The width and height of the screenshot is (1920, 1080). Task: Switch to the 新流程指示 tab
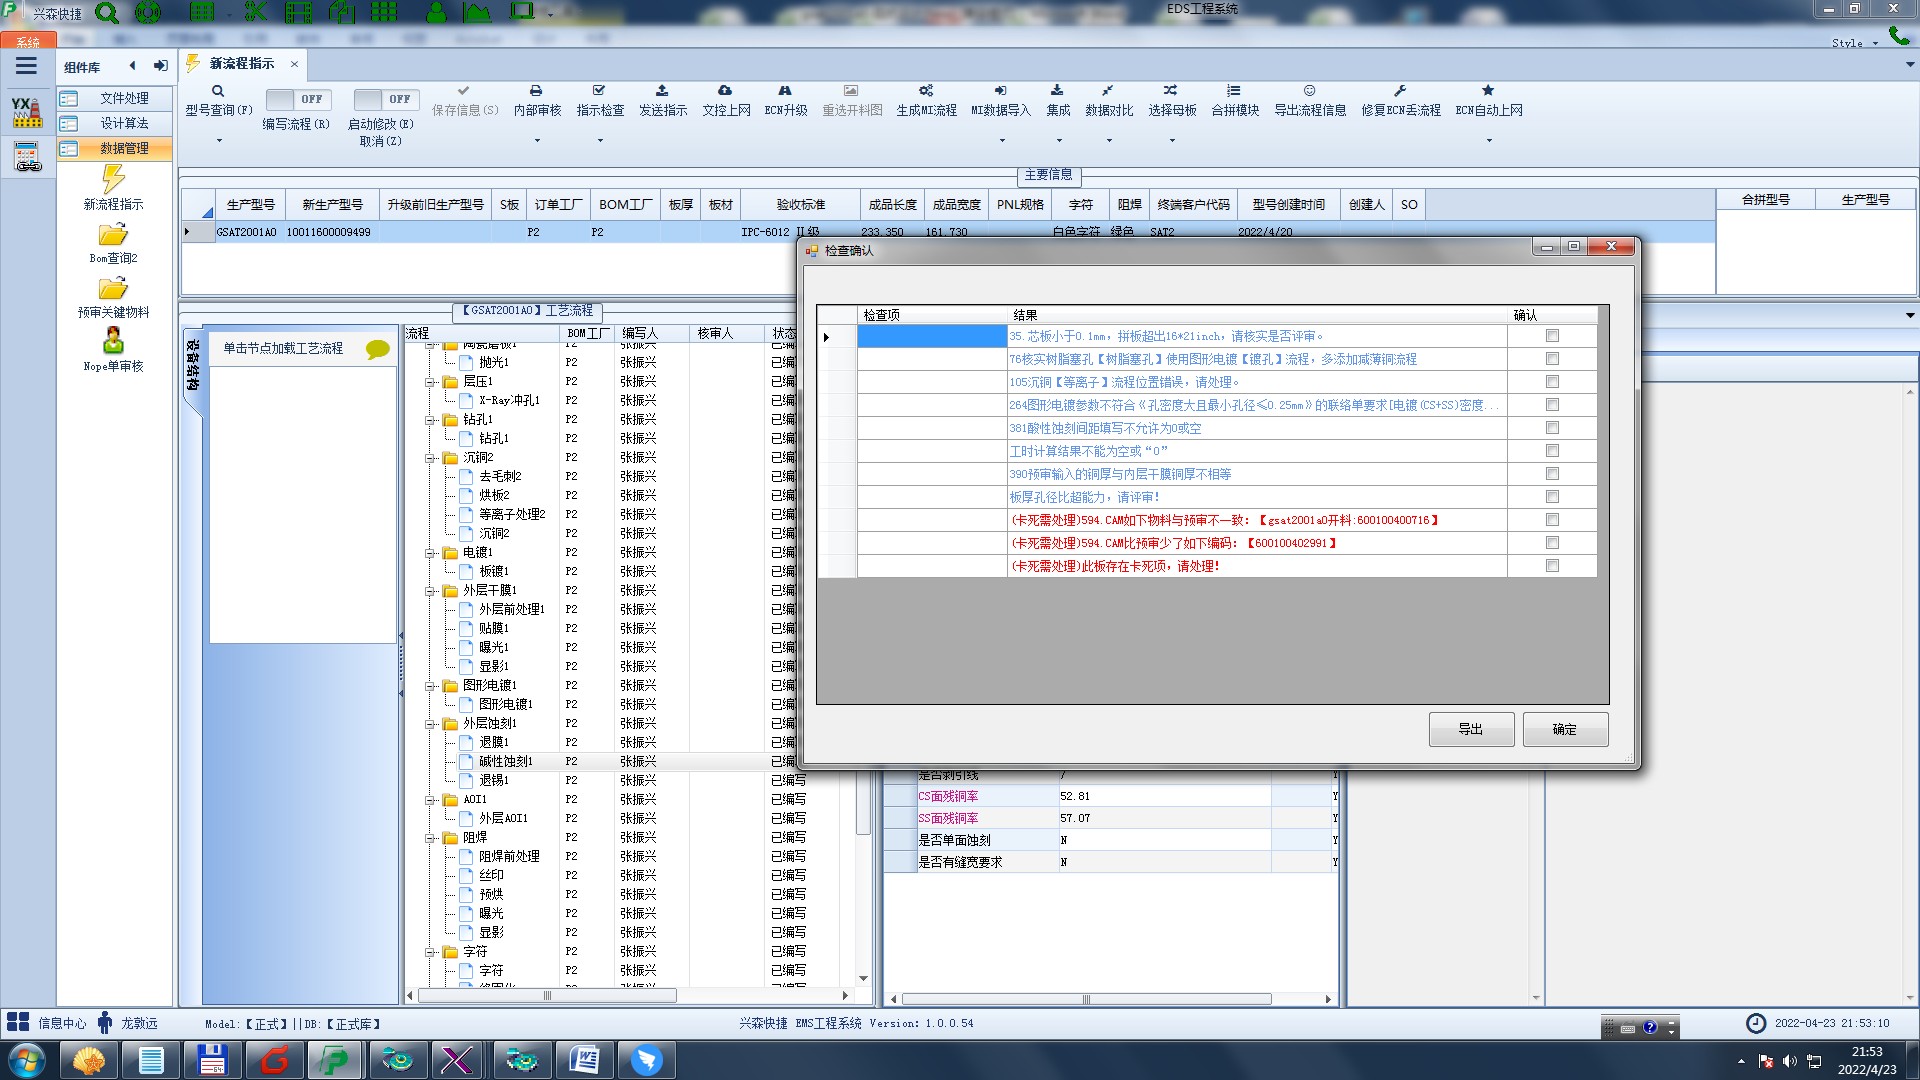pos(241,64)
